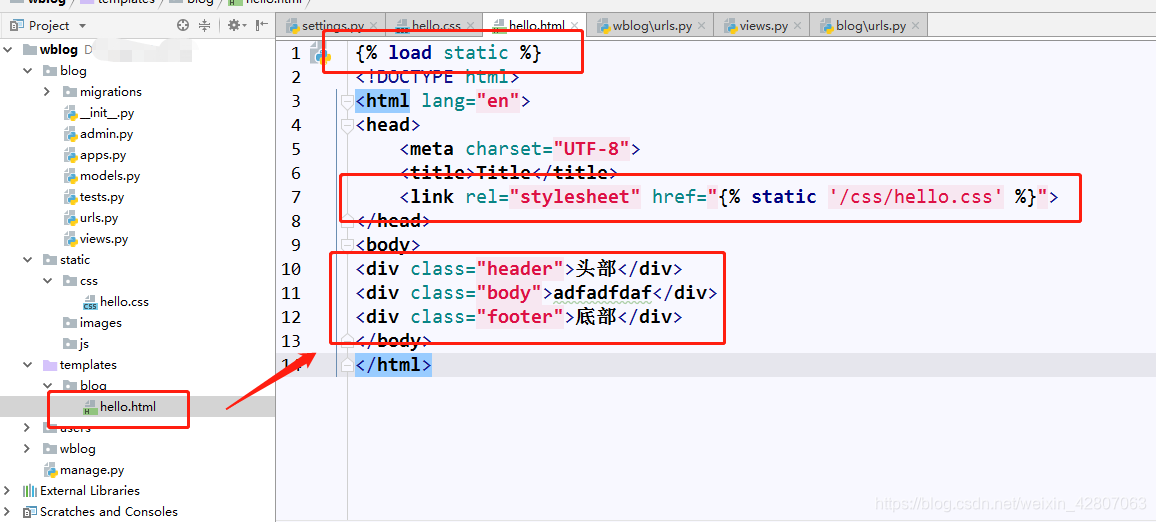Close the hello.css tab

tap(470, 26)
